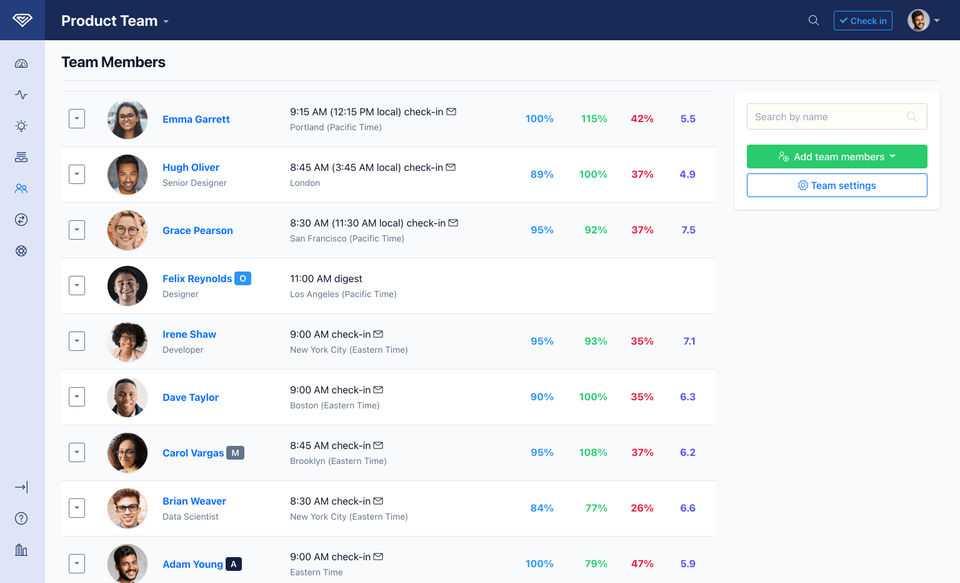Viewport: 960px width, 583px height.
Task: Click the envelope icon in Carol Vargas's row
Action: tap(378, 445)
